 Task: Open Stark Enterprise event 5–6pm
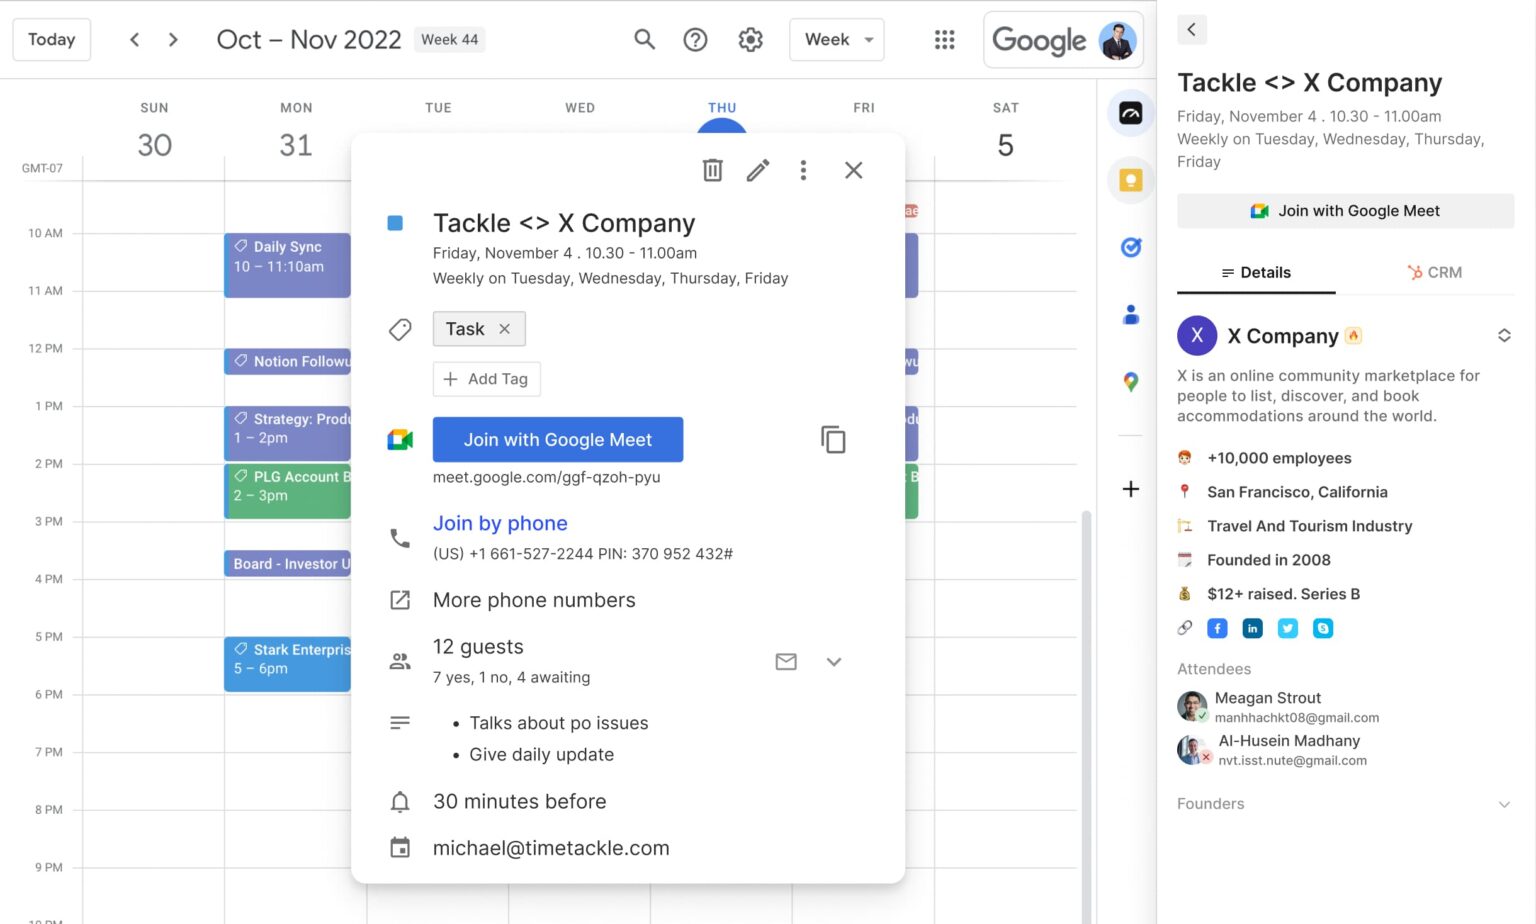288,664
